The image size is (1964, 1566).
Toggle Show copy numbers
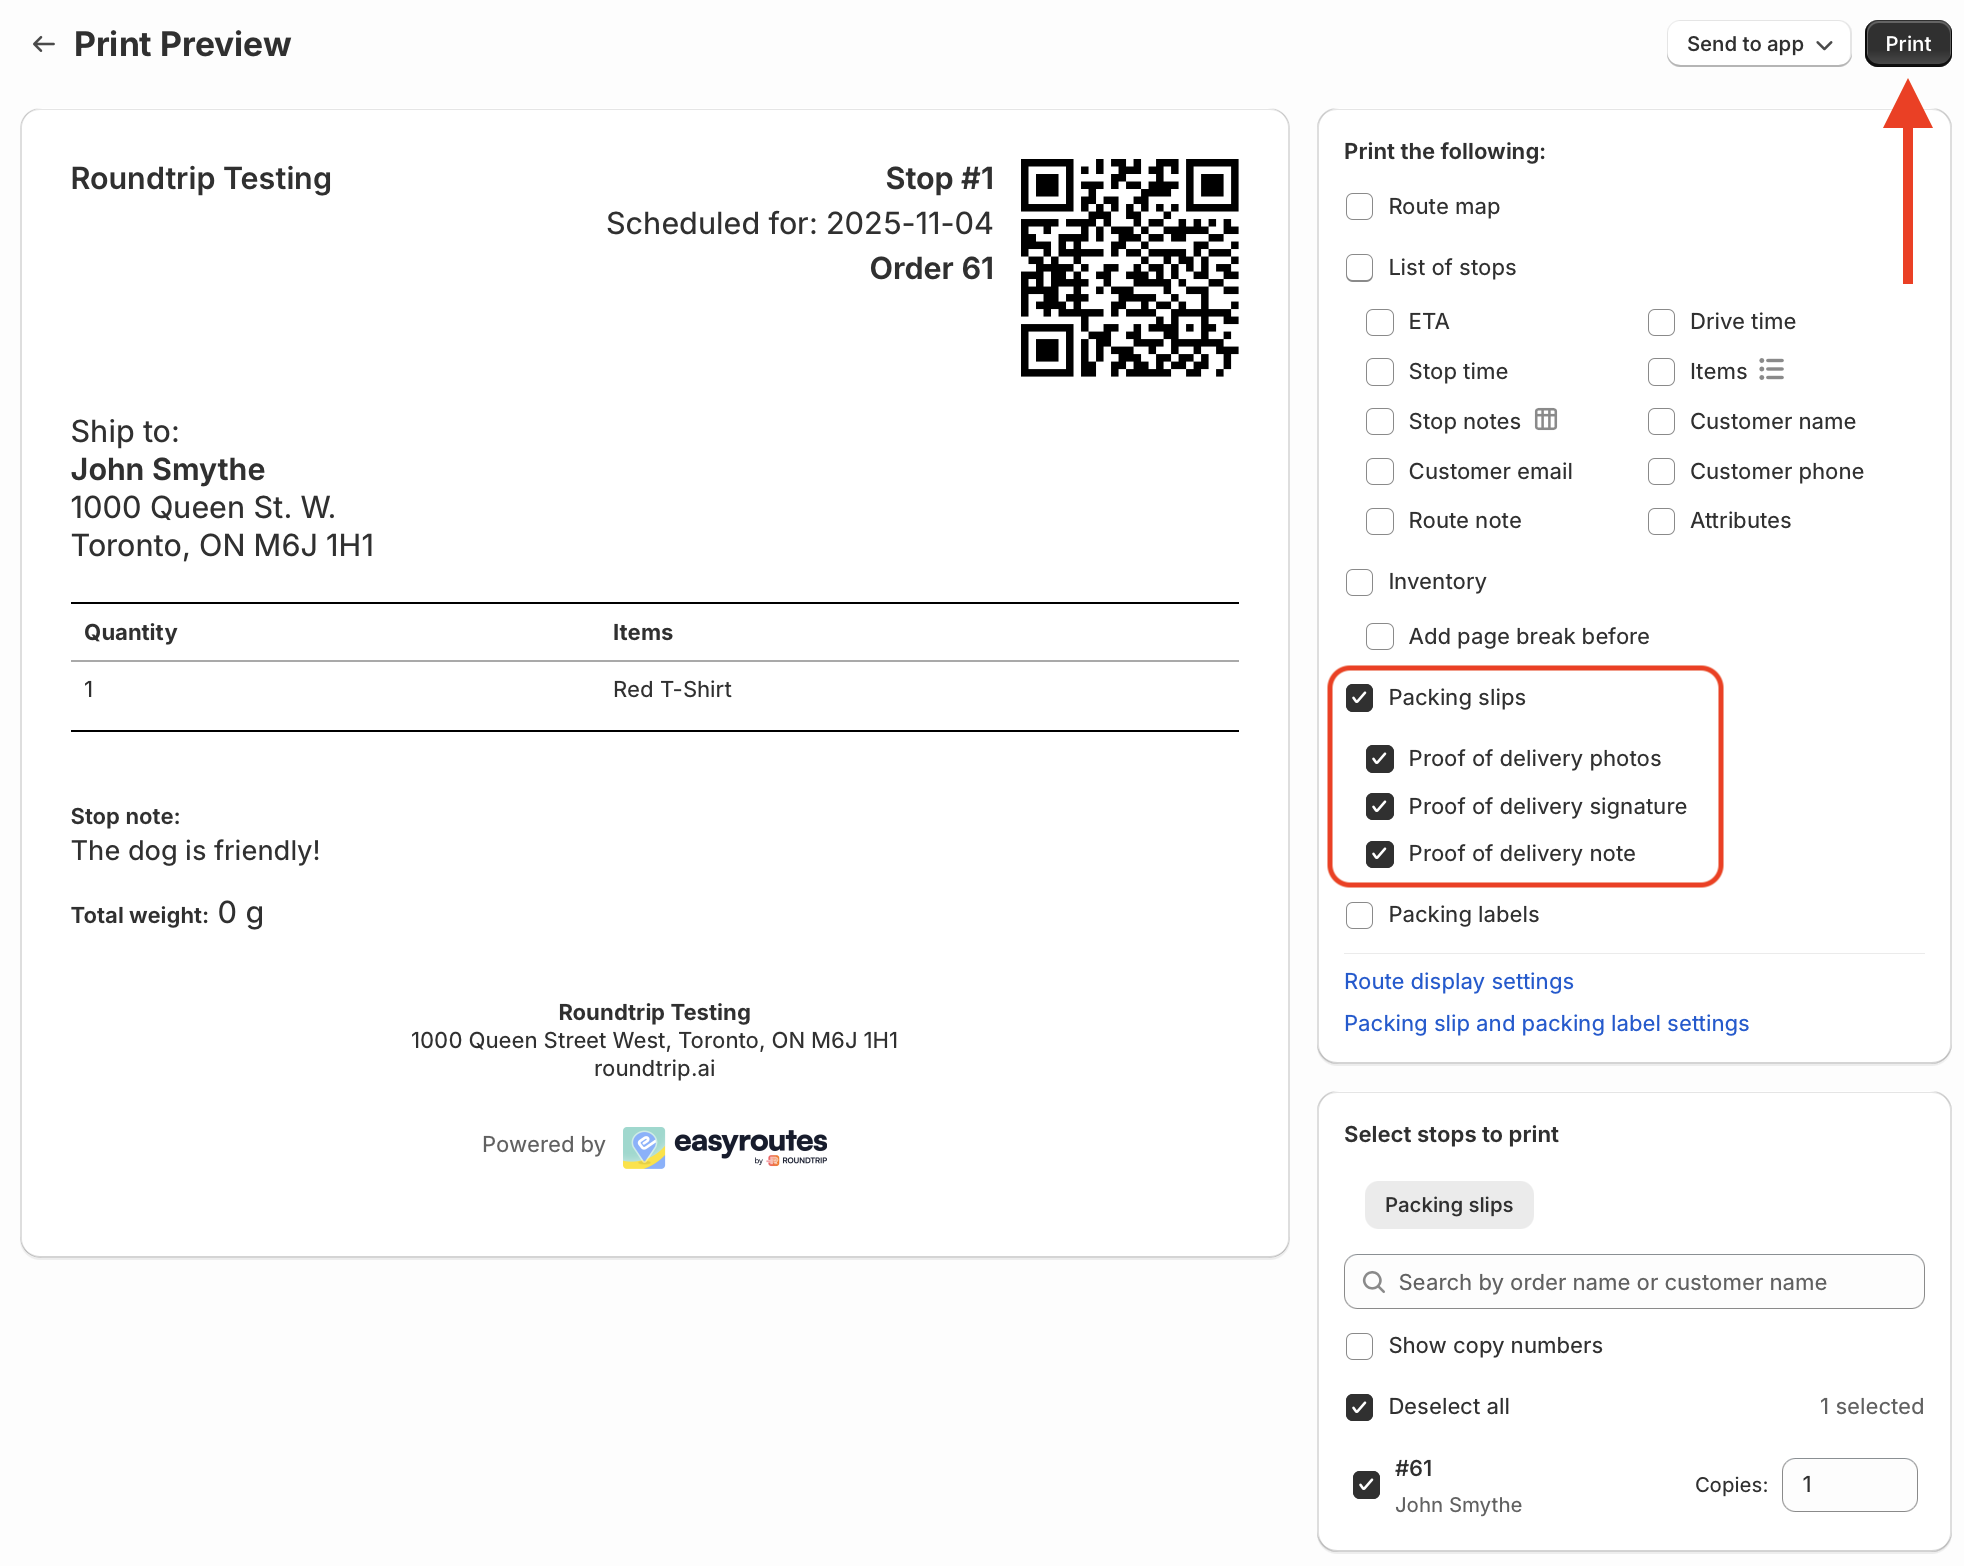tap(1359, 1346)
